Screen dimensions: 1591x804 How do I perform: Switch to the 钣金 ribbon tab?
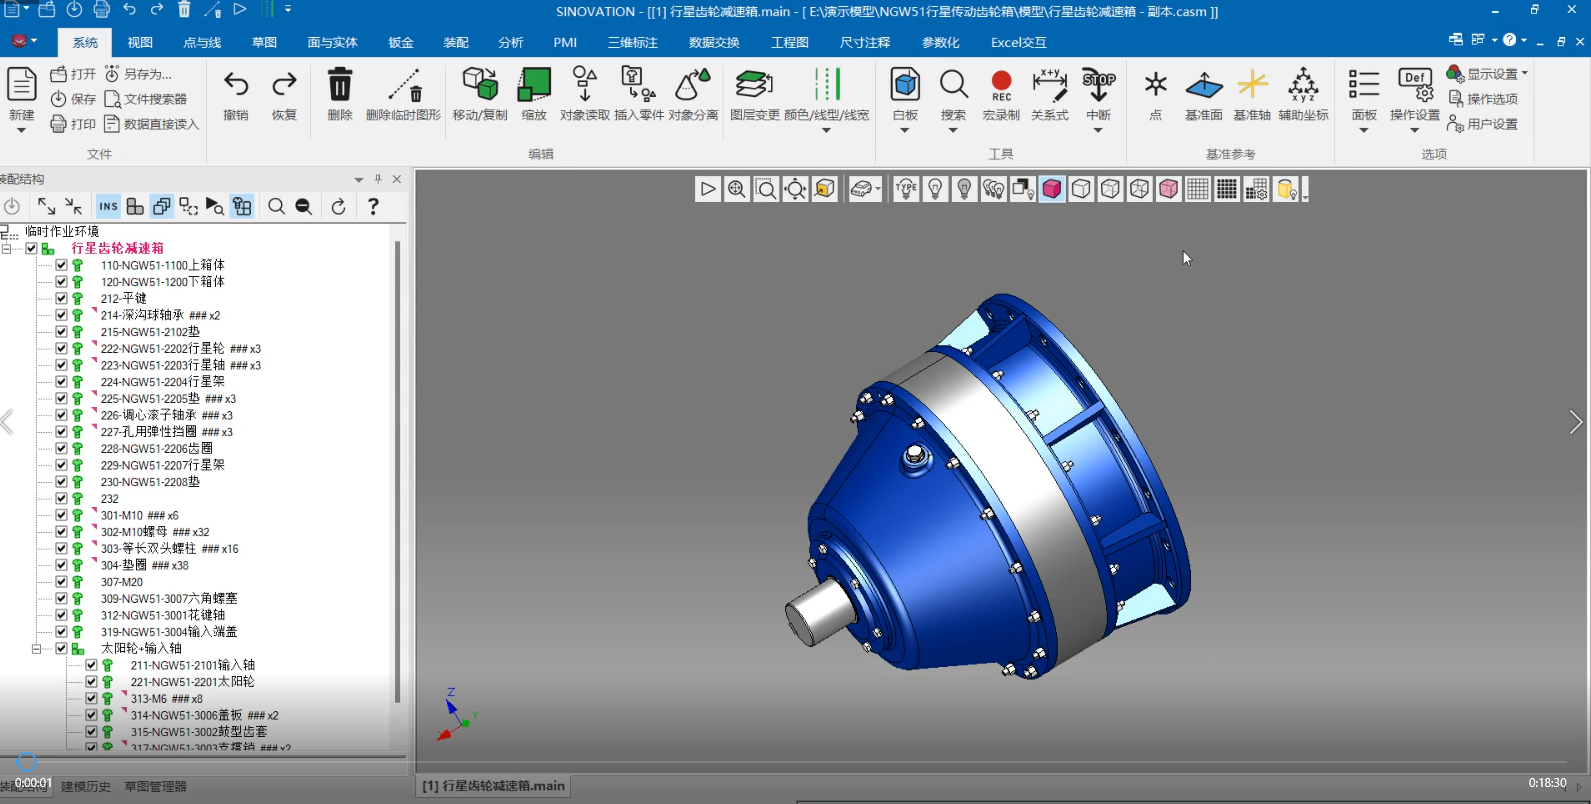(401, 42)
